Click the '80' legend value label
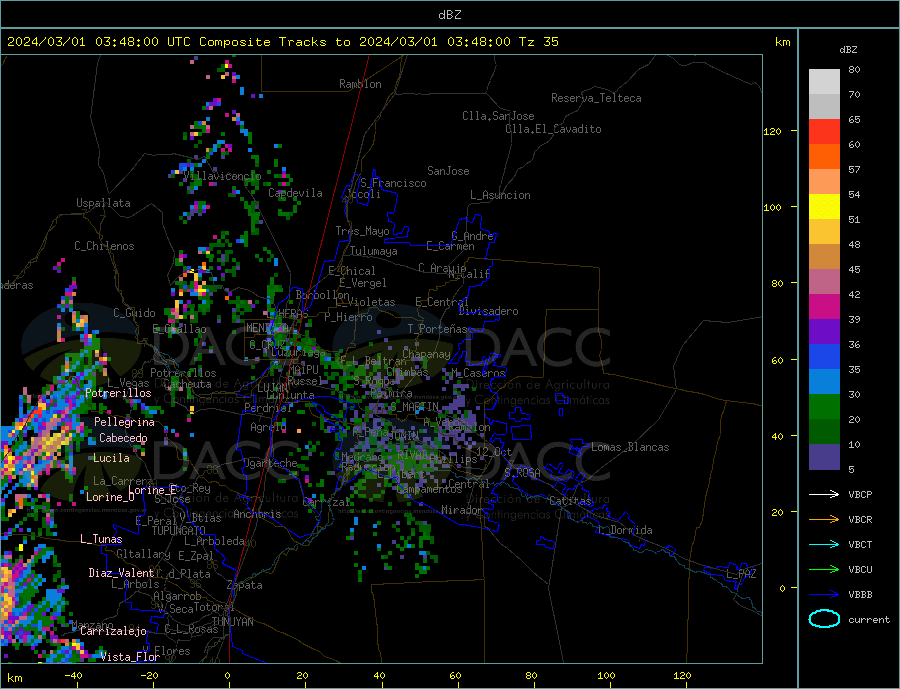Screen dimensions: 900x689 (x=854, y=69)
